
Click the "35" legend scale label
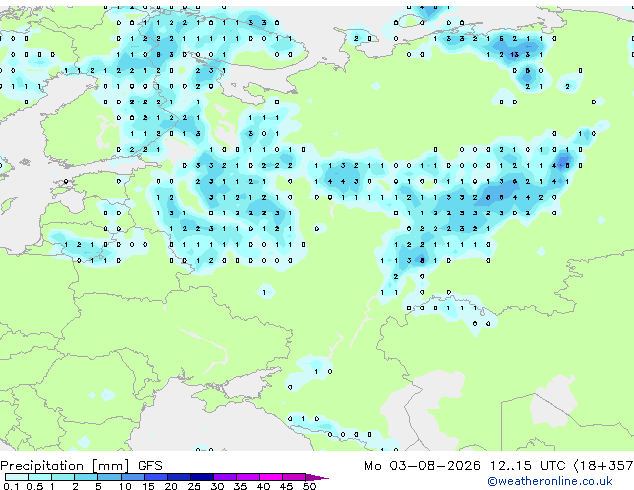(x=240, y=486)
